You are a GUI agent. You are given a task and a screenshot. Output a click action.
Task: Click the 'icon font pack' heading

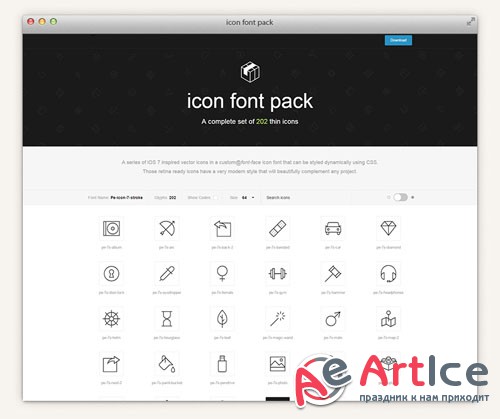click(x=250, y=101)
